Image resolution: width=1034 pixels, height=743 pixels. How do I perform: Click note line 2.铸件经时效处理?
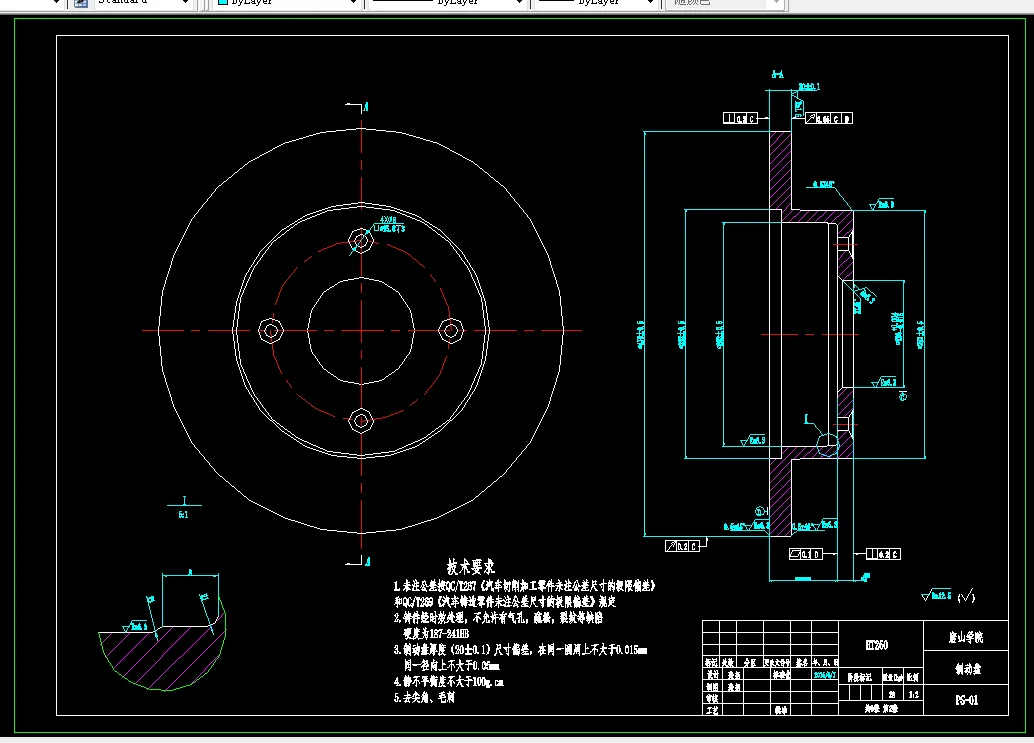click(x=499, y=618)
